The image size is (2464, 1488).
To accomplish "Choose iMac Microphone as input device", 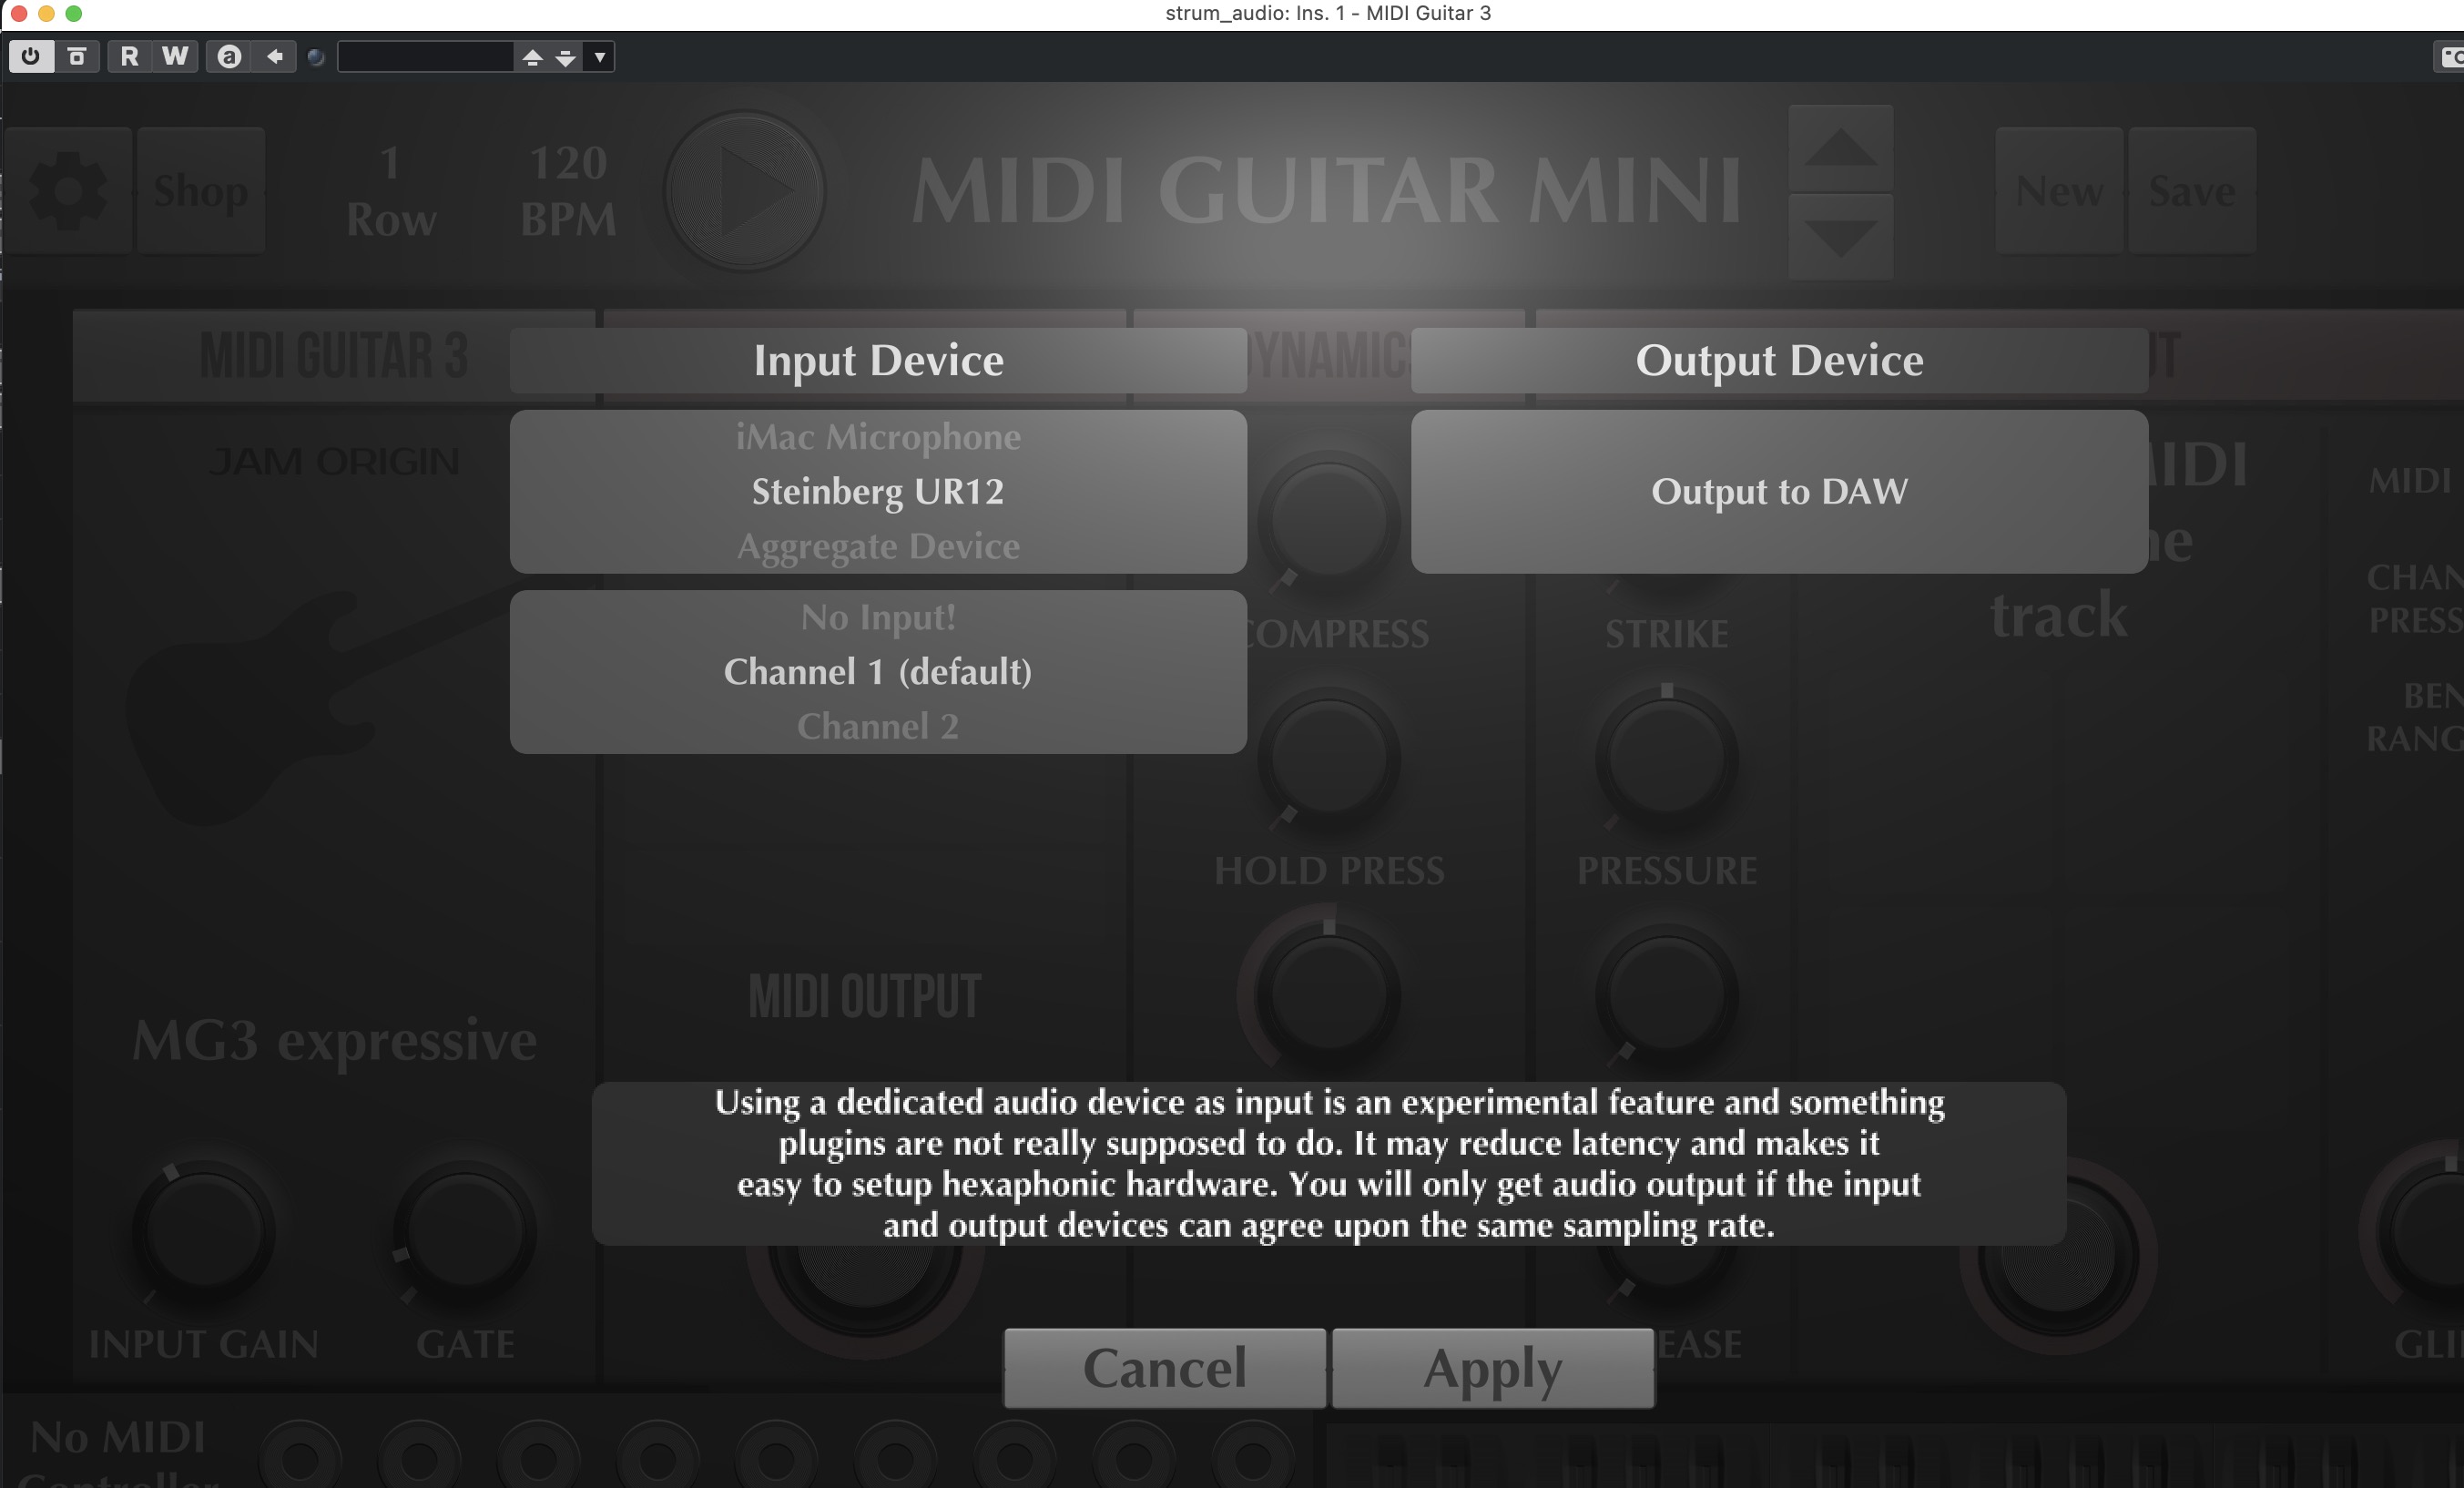I will pyautogui.click(x=878, y=437).
